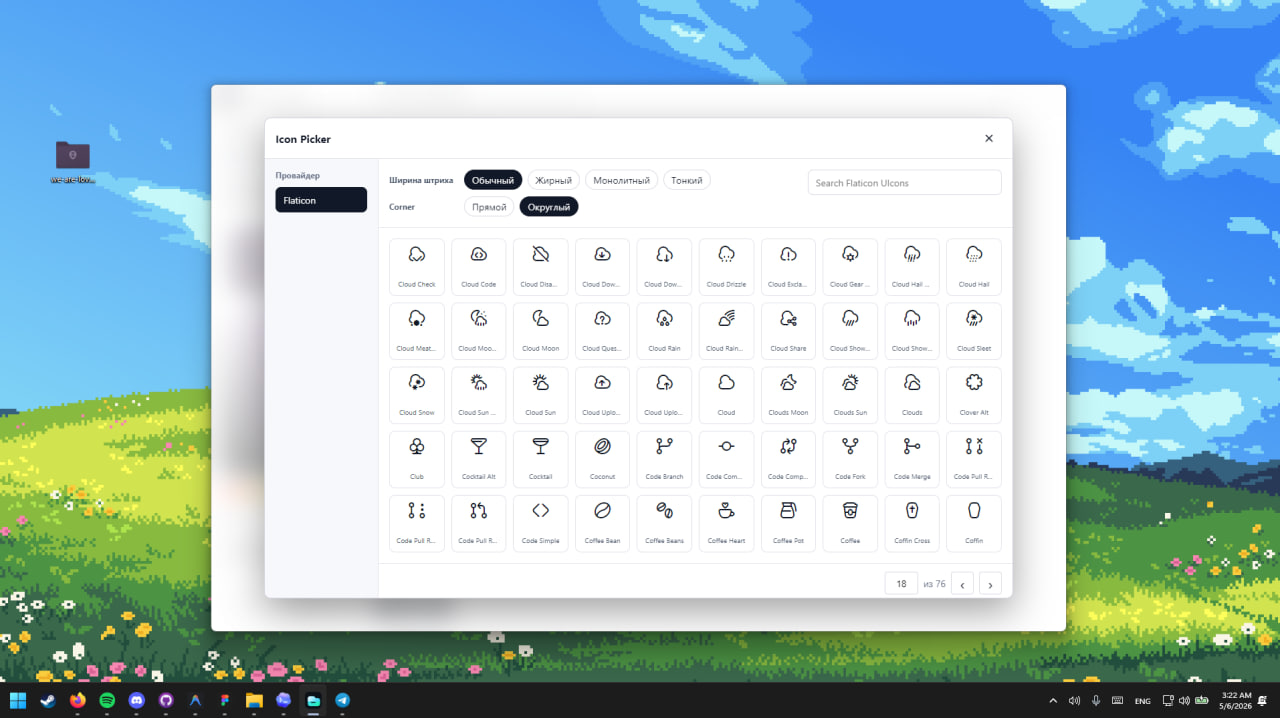The height and width of the screenshot is (718, 1280).
Task: Open Telegram from the taskbar
Action: 343,700
